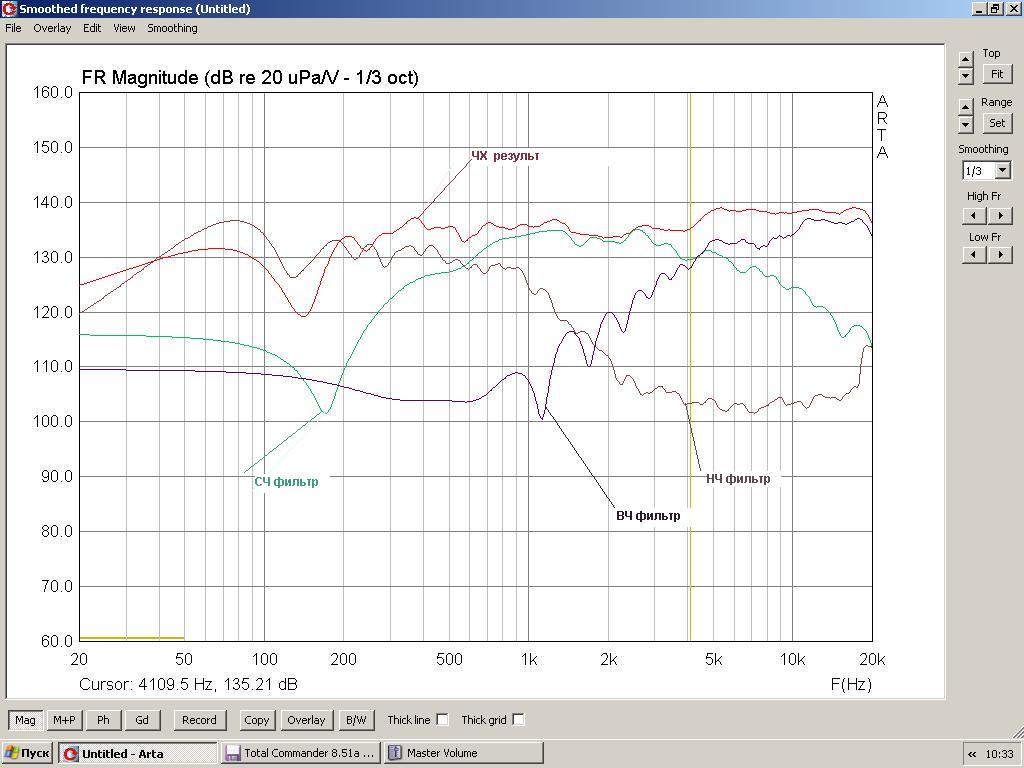Toggle B/W display mode
Screen dimensions: 1024x768
point(356,720)
